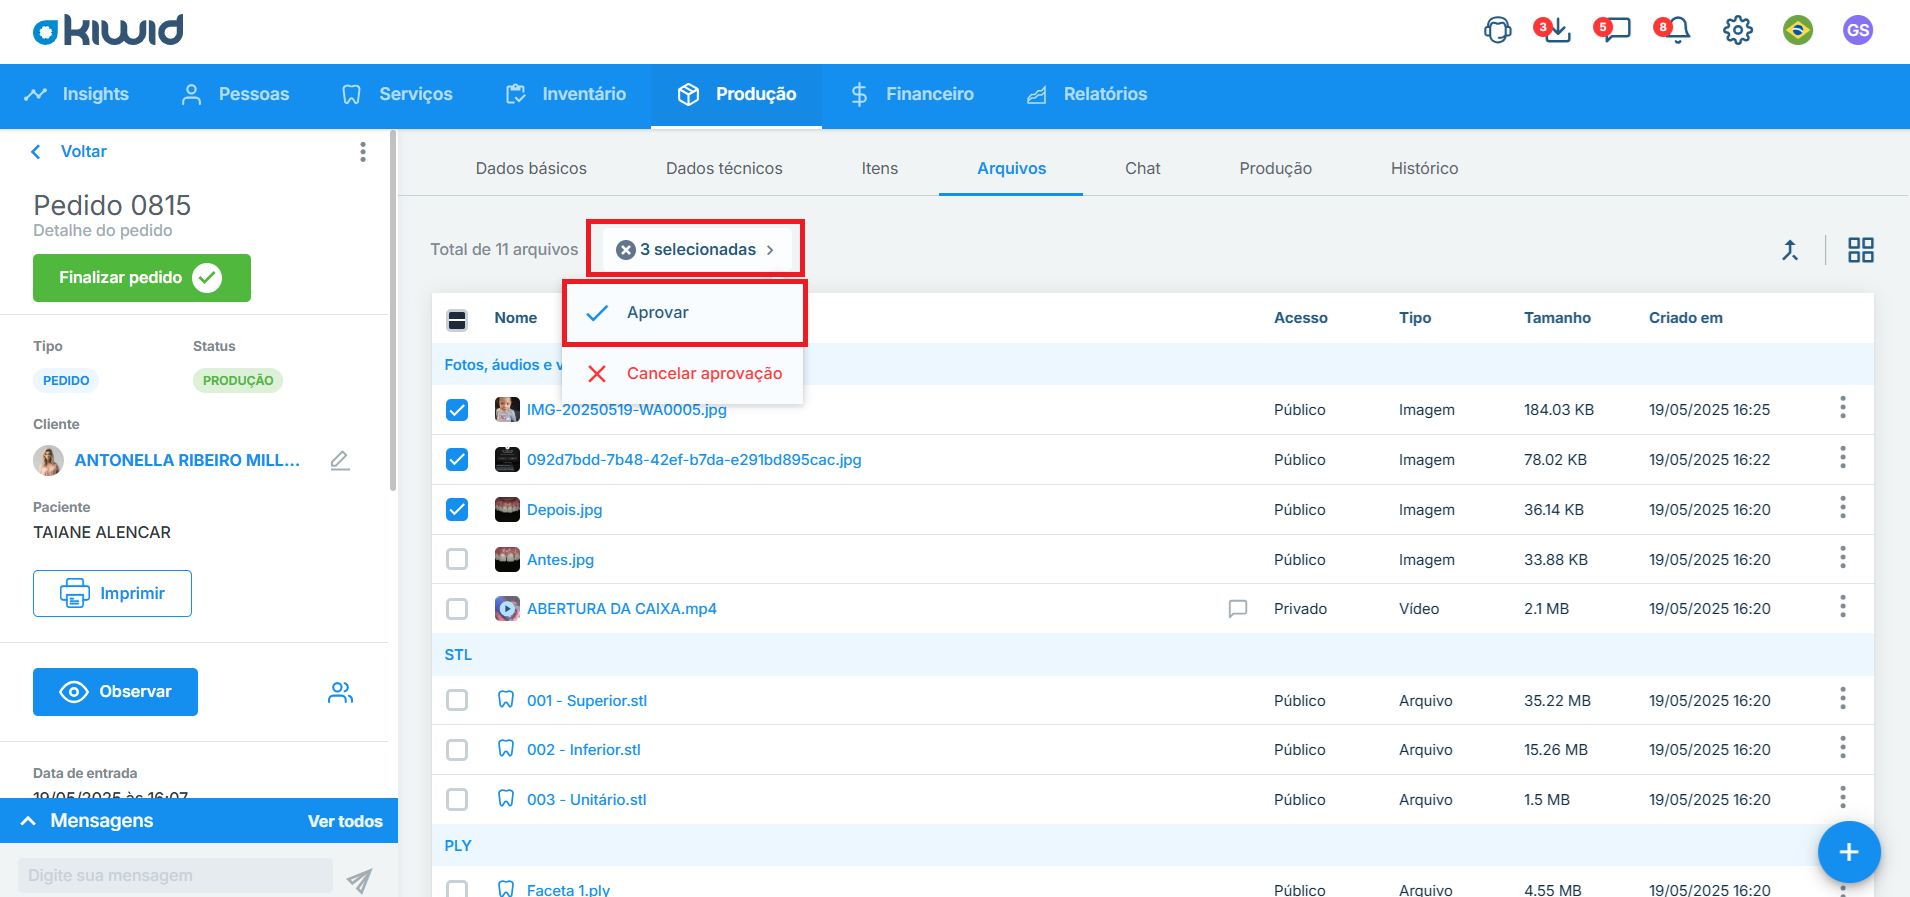
Task: Check 001 - Superior.stl checkbox
Action: coord(457,700)
